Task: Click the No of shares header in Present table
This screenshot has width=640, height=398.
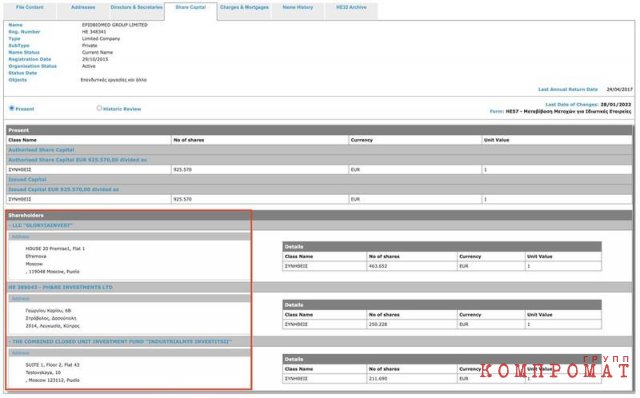Action: 189,140
